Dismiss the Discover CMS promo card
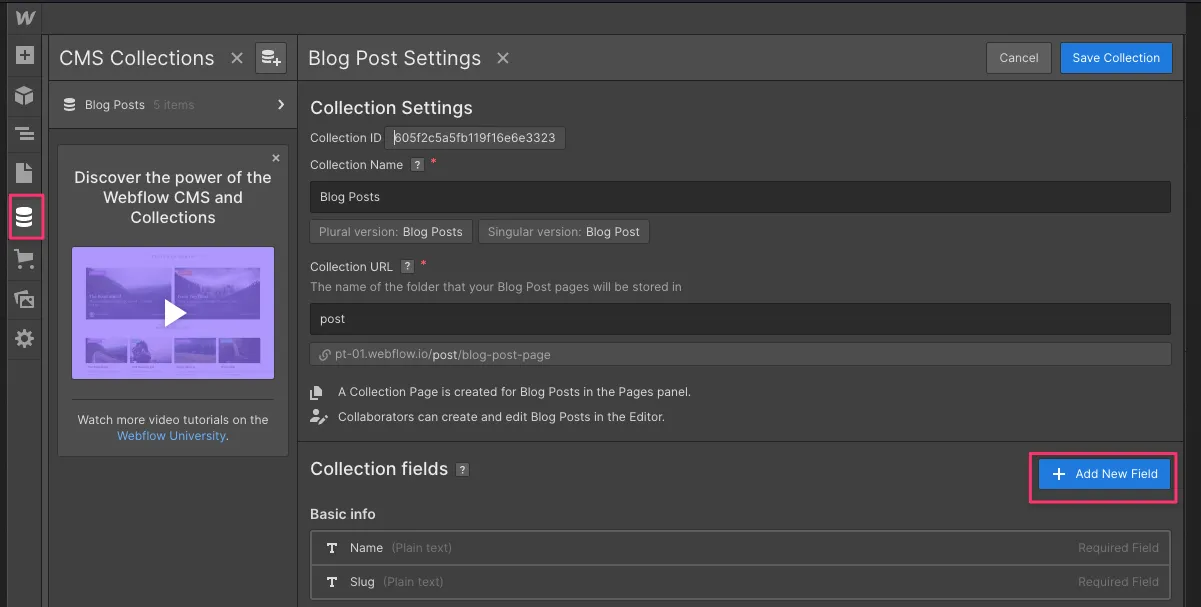Viewport: 1201px width, 607px height. [x=276, y=158]
